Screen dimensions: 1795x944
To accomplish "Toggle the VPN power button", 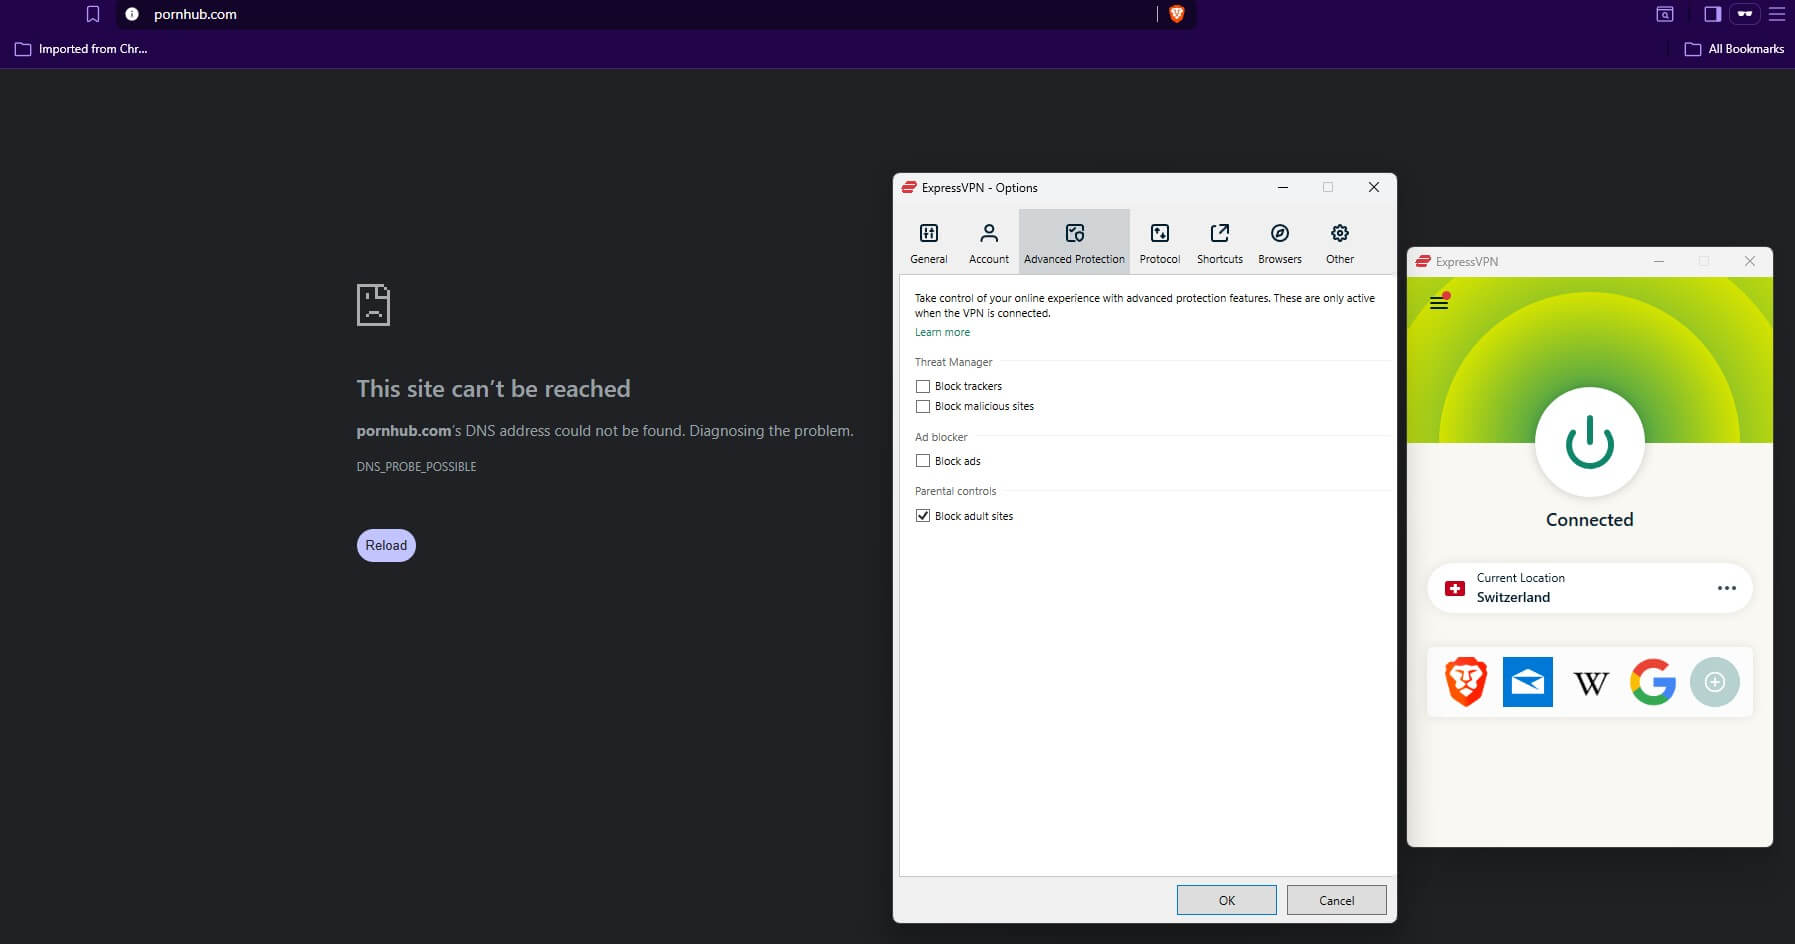I will tap(1590, 442).
